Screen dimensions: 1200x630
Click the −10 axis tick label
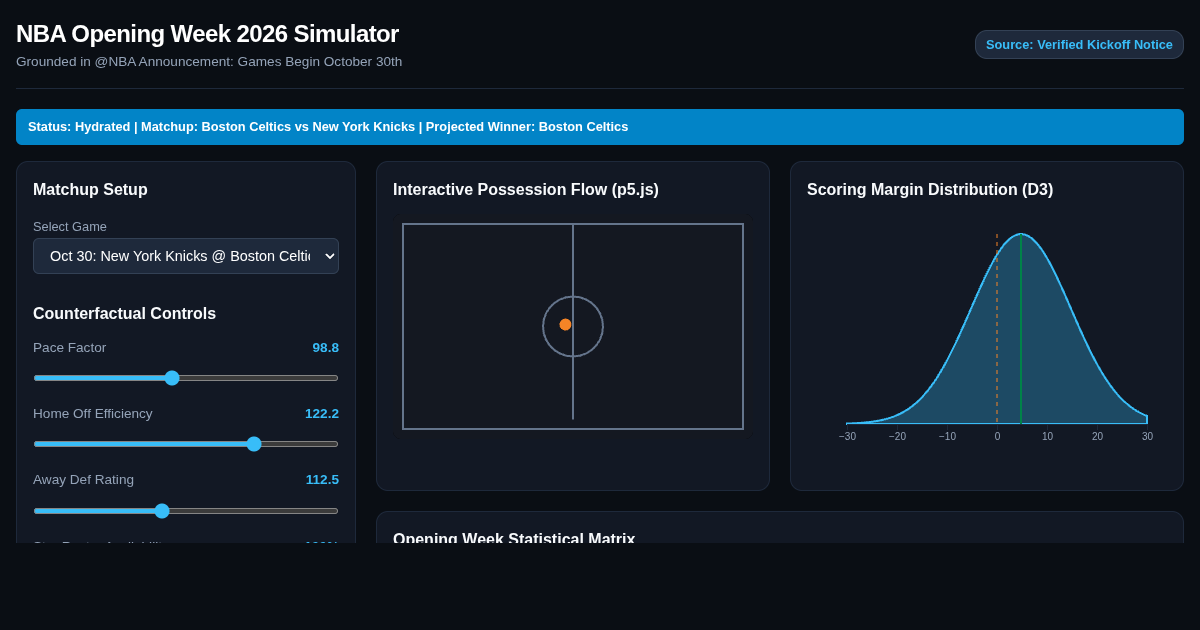coord(947,437)
